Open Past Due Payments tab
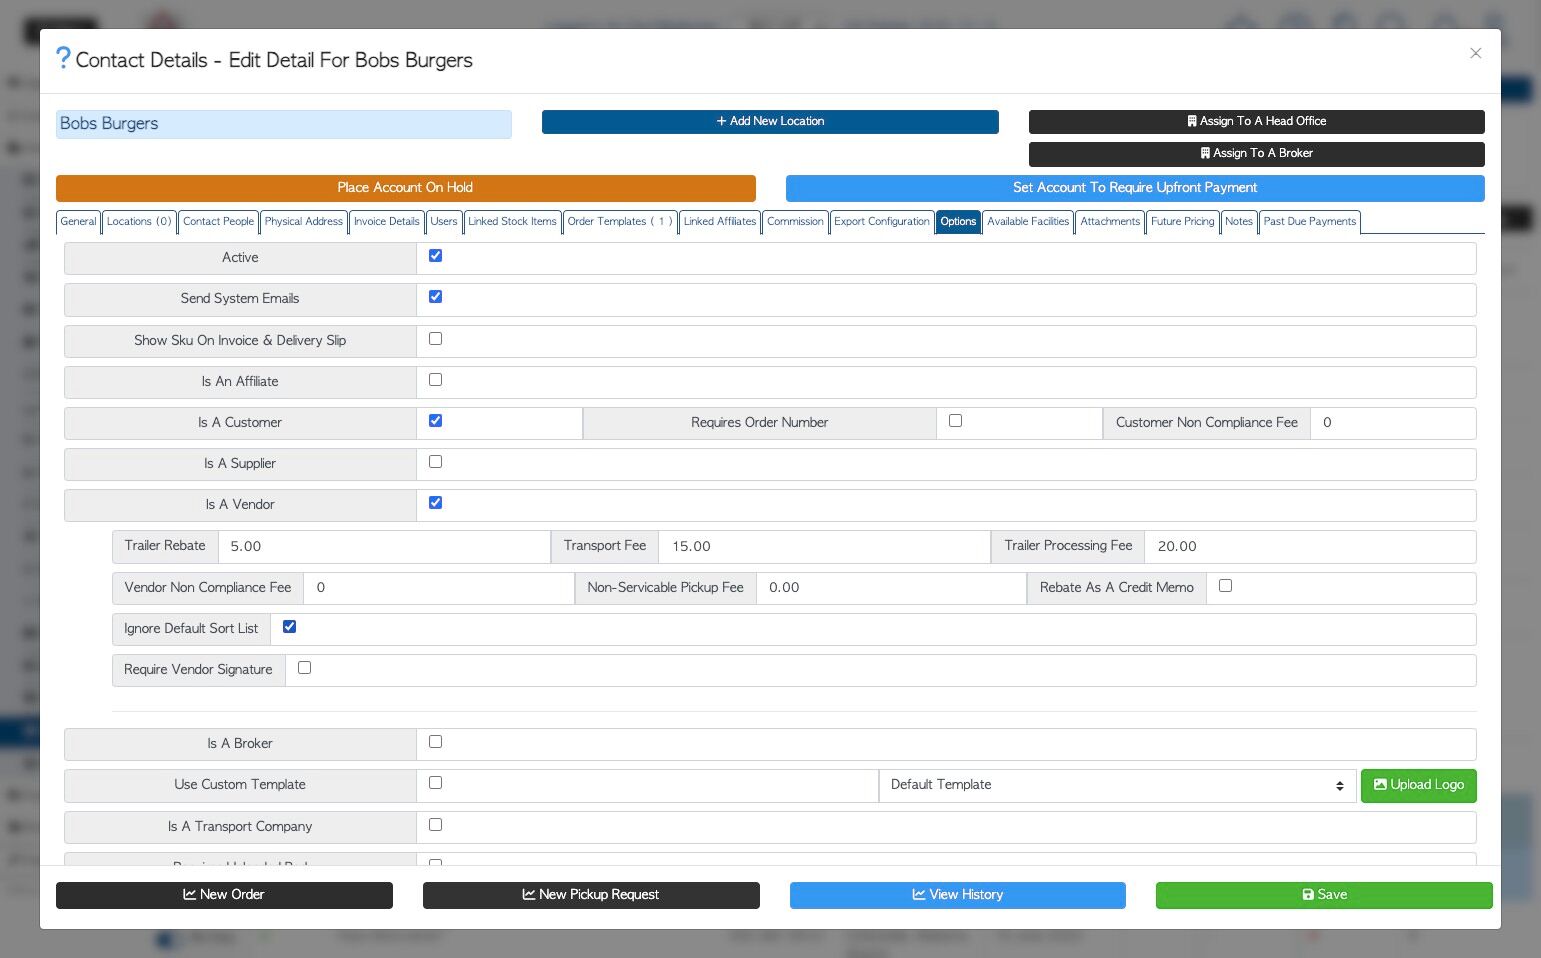This screenshot has height=958, width=1541. pyautogui.click(x=1310, y=222)
